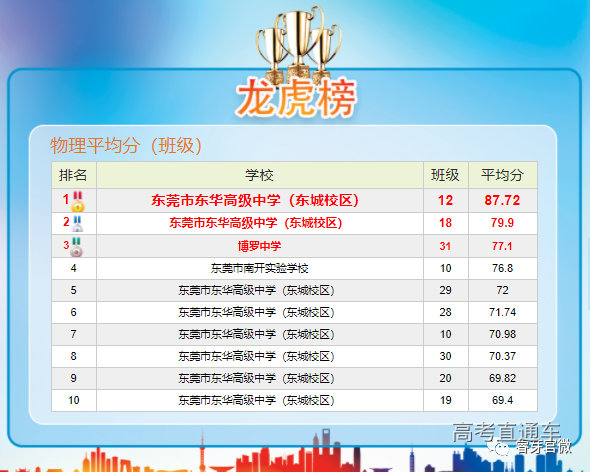Click average score 69.4
Image resolution: width=590 pixels, height=472 pixels.
click(502, 400)
